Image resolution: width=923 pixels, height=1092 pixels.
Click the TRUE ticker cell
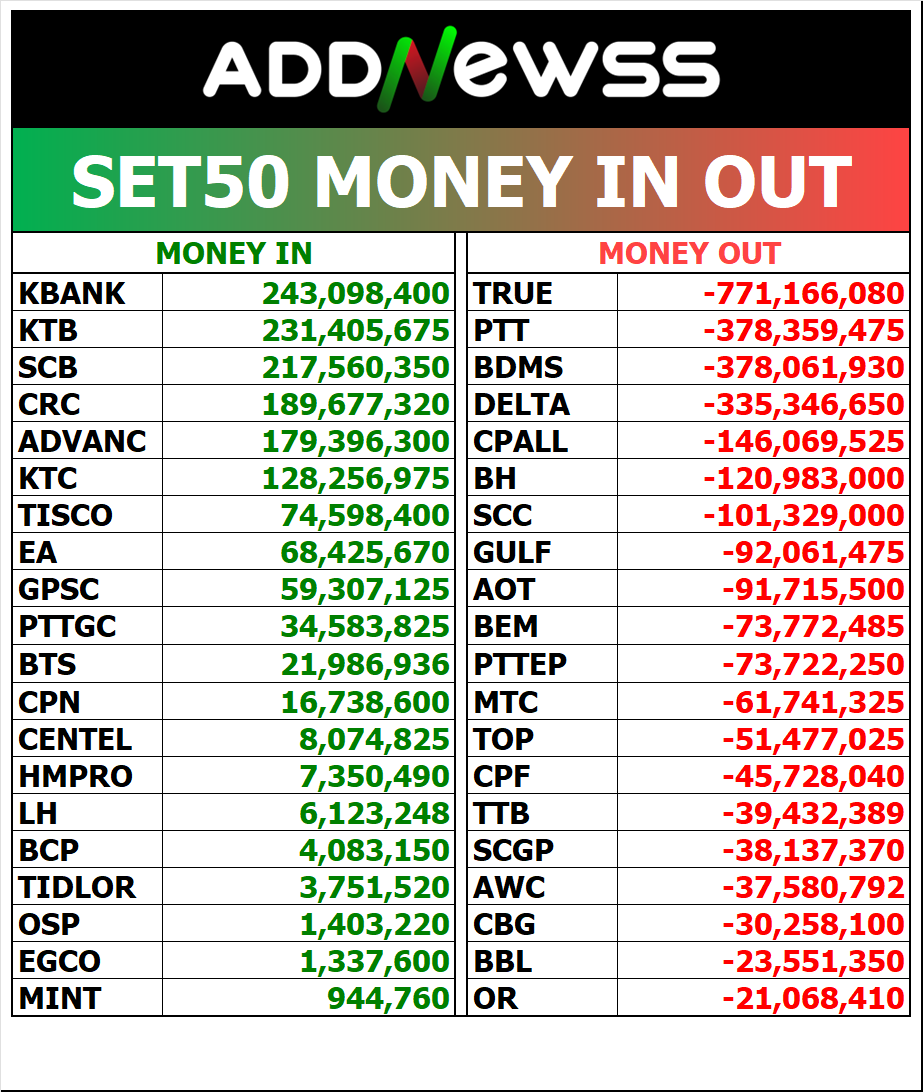(513, 293)
